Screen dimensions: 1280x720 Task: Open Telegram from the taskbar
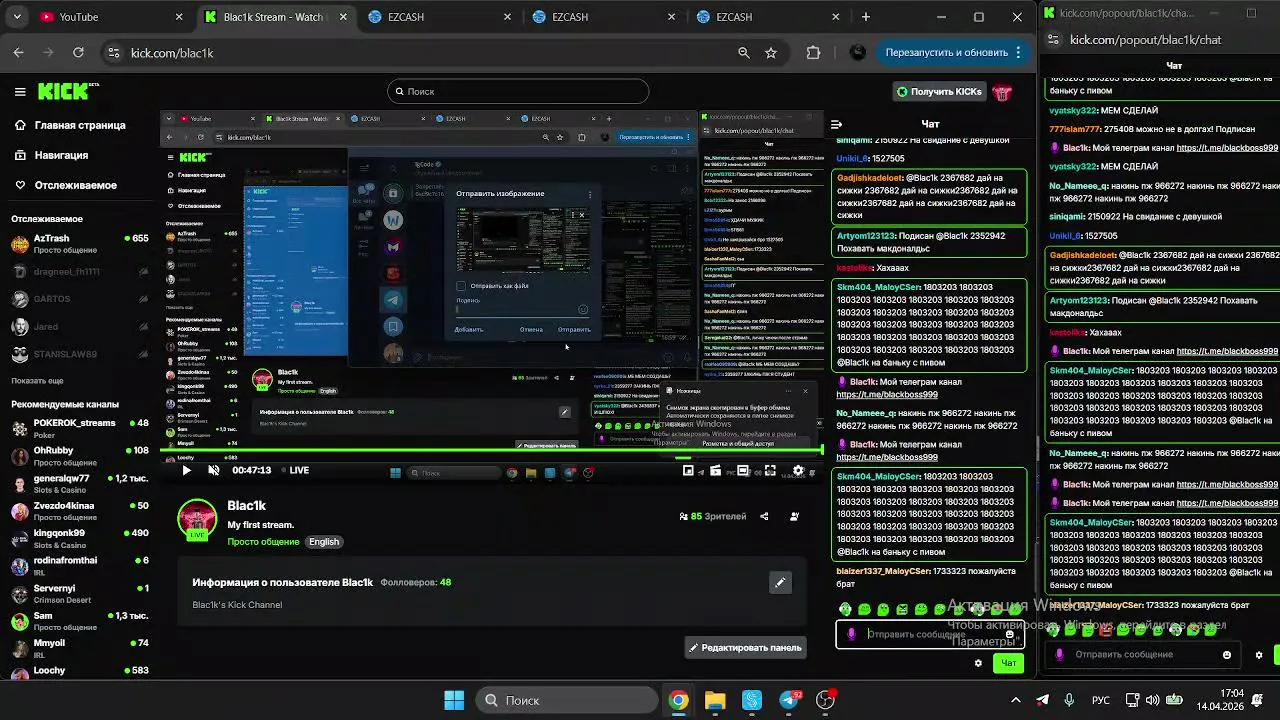click(789, 700)
